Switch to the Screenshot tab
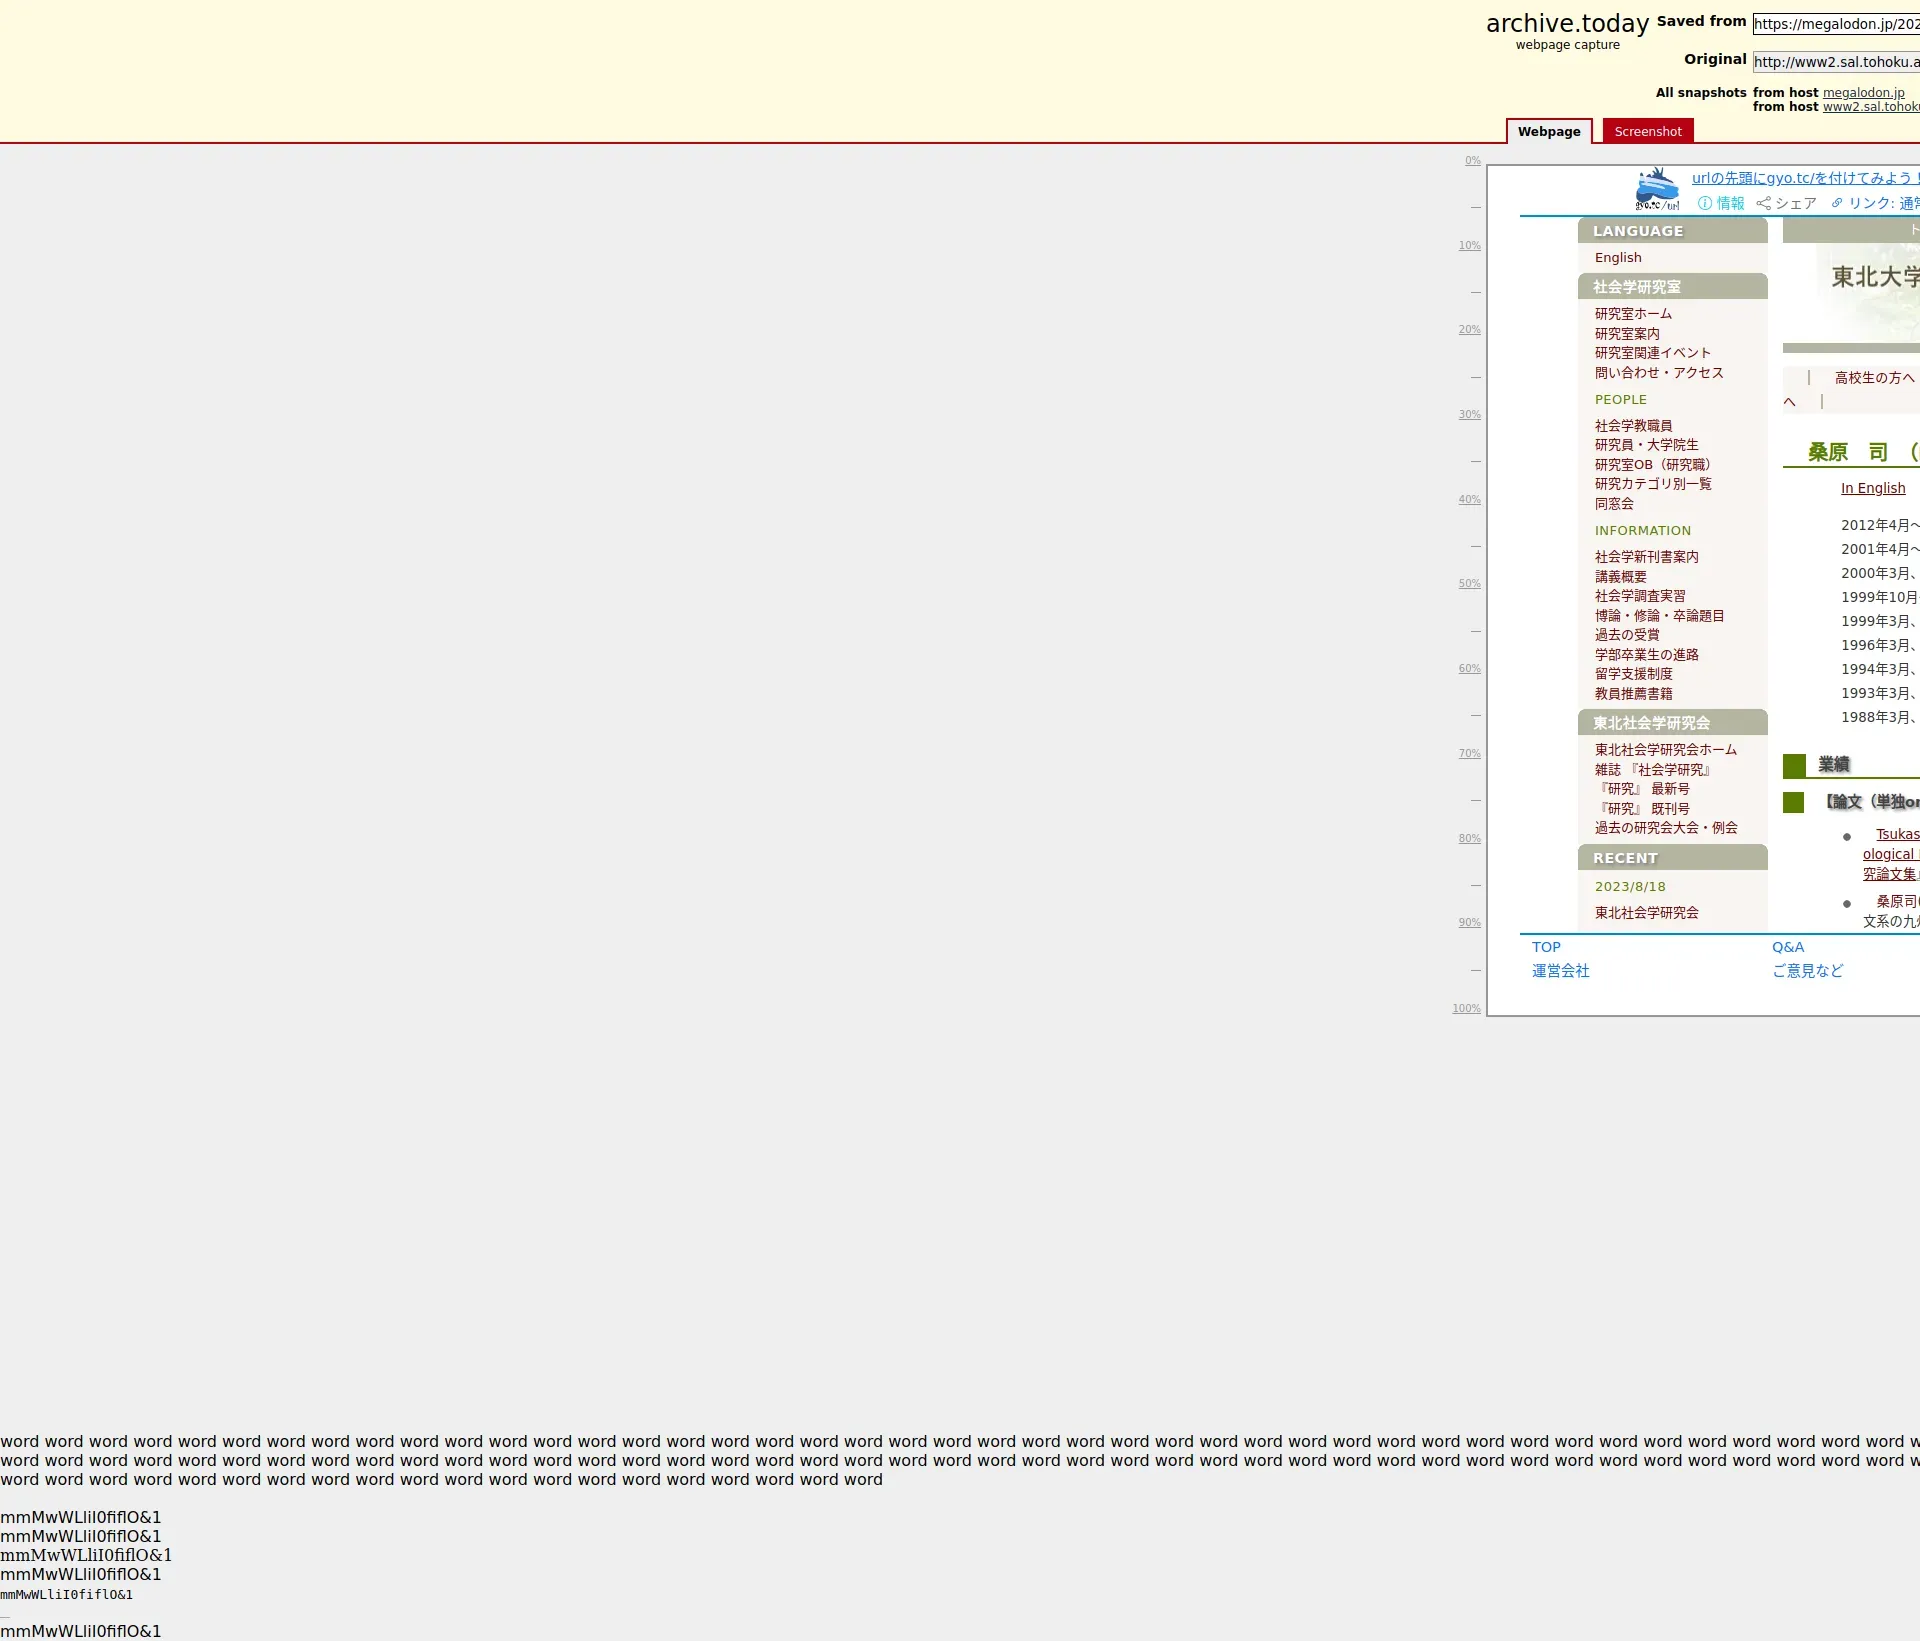This screenshot has height=1641, width=1920. point(1647,132)
